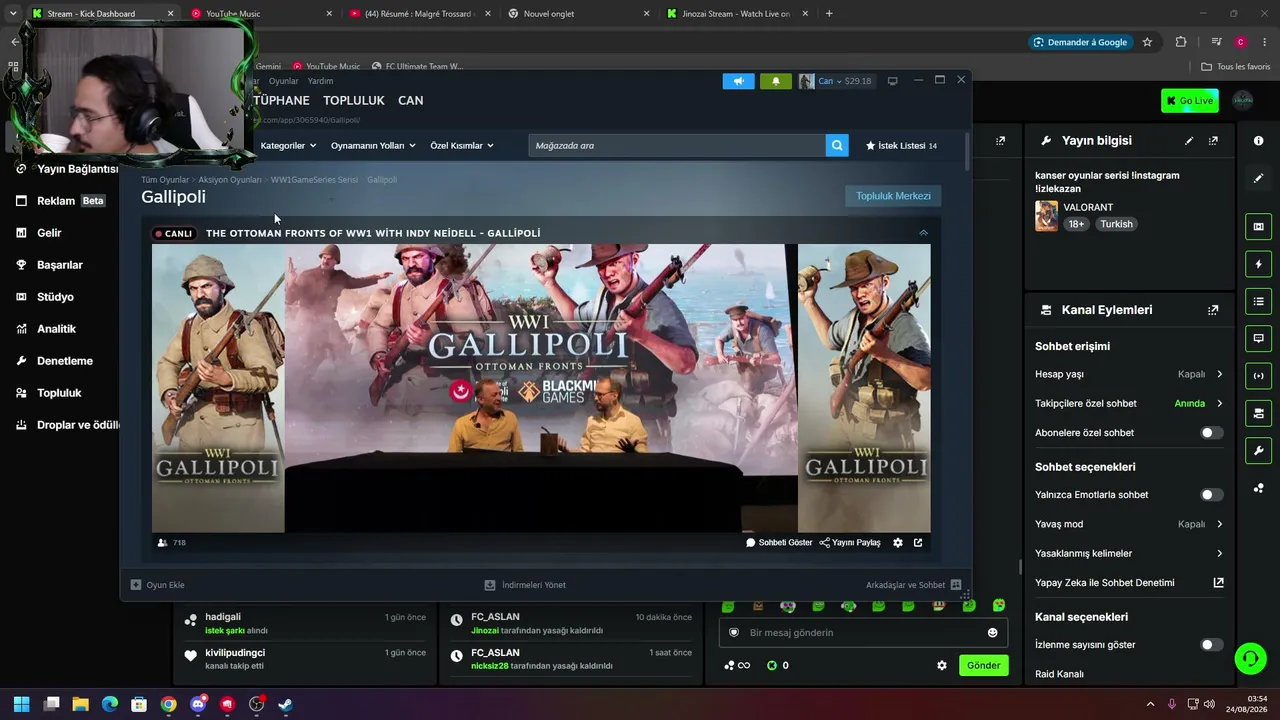The image size is (1280, 720).
Task: Open File Explorer from the taskbar
Action: pos(80,704)
